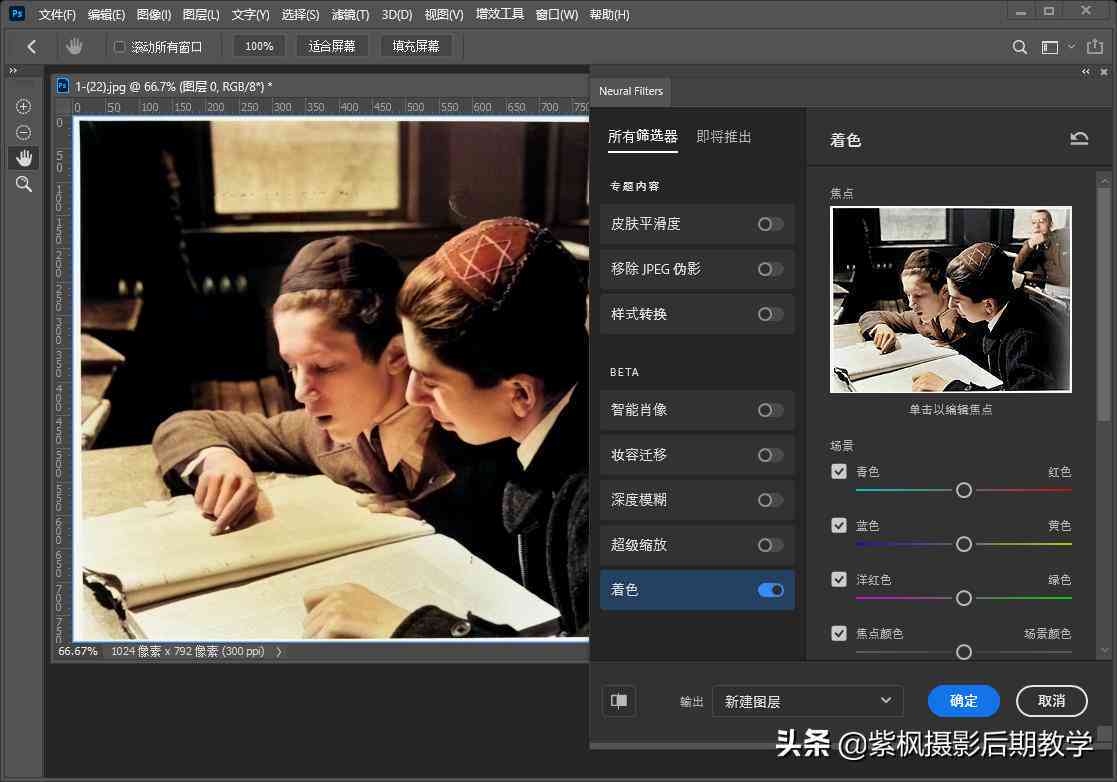
Task: Select the Hand tool in Neural Filters toolbar
Action: pyautogui.click(x=24, y=158)
